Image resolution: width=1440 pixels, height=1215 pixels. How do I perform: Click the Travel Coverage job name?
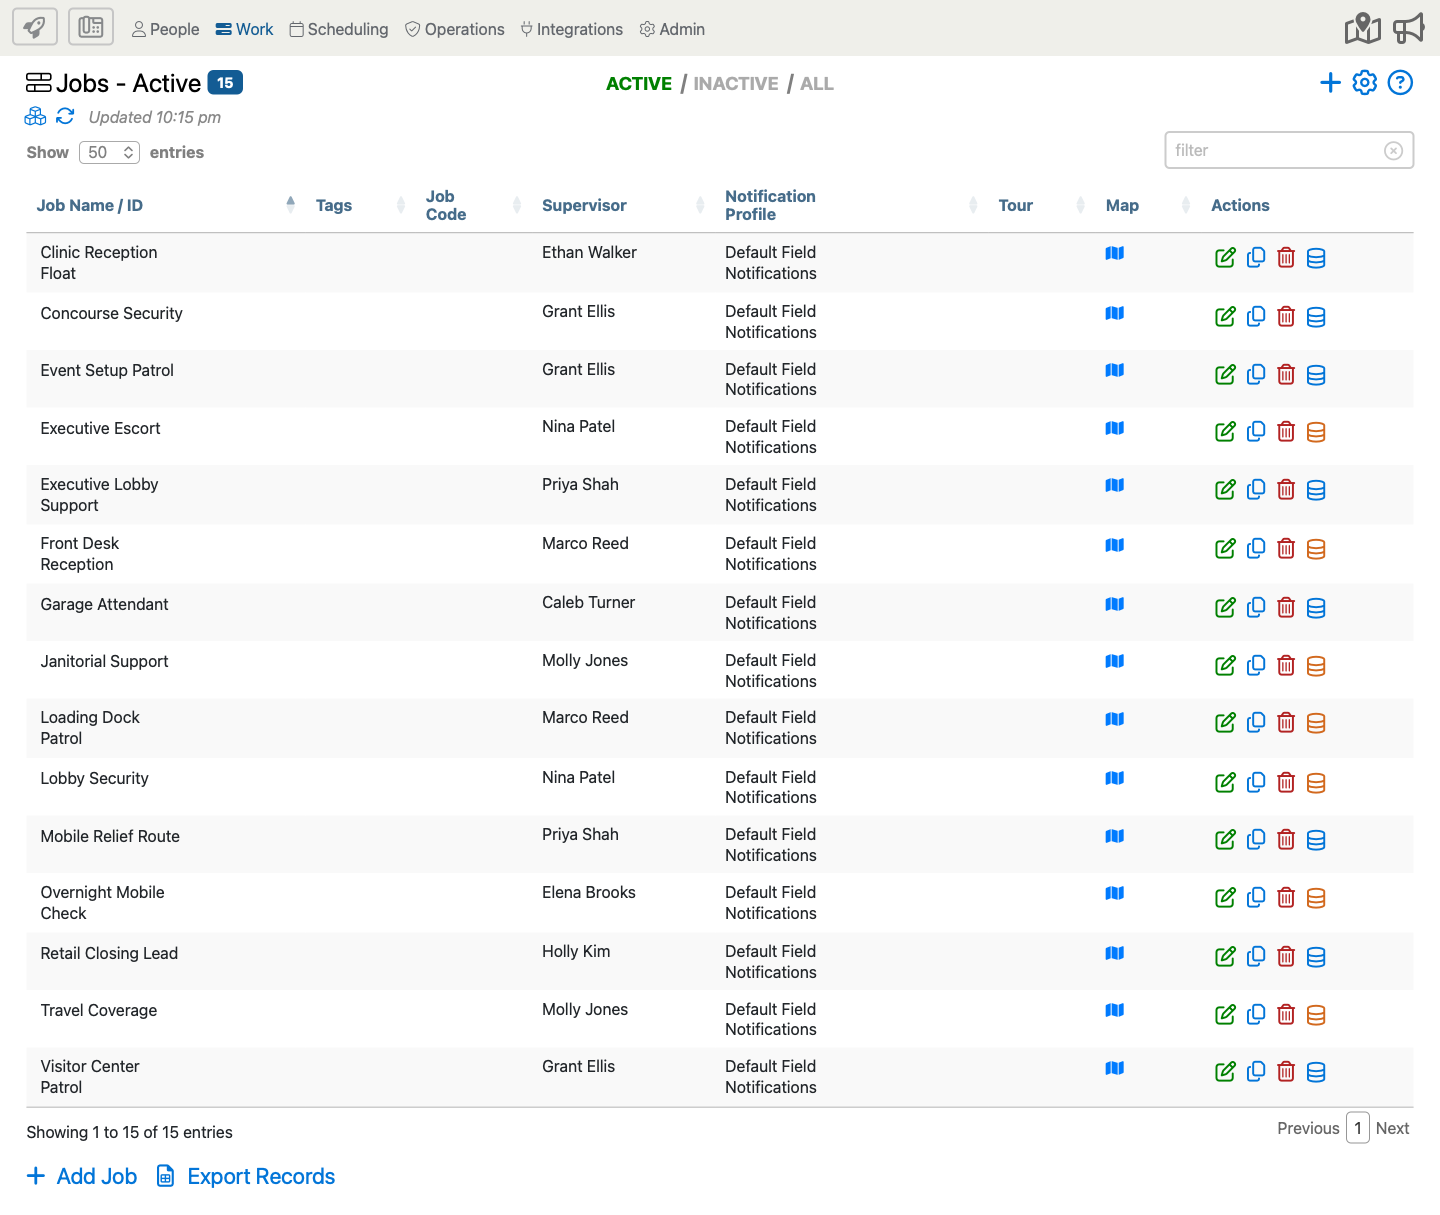pos(99,1010)
